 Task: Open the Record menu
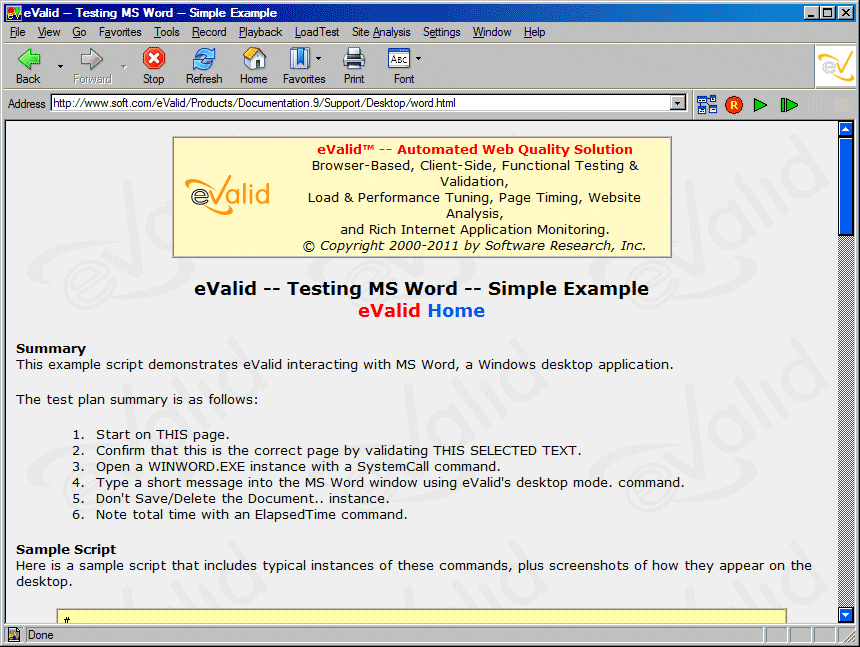click(x=209, y=32)
